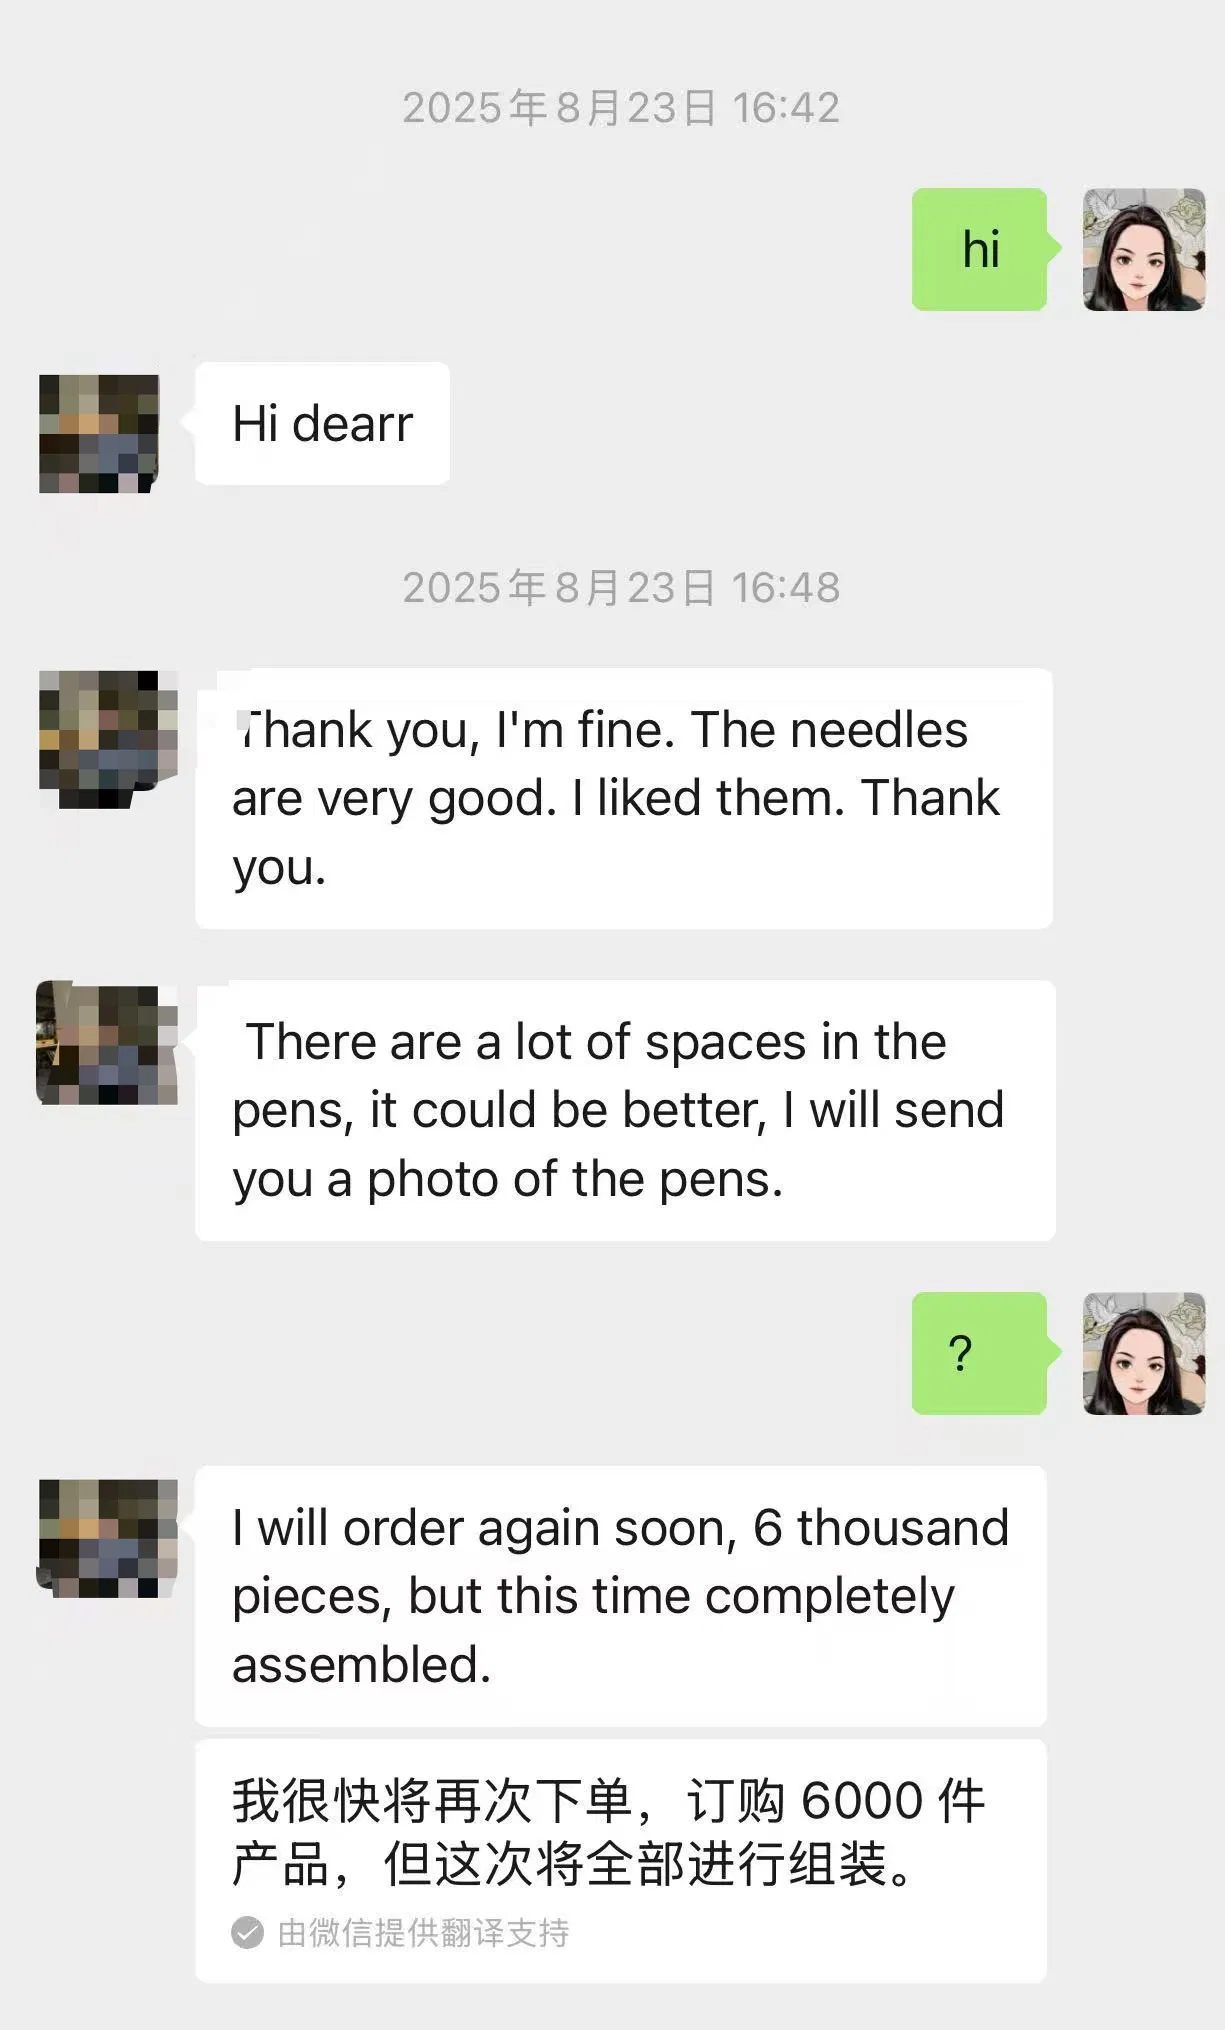Screen dimensions: 1225x2030
Task: Tap the Chinese translation bubble
Action: pyautogui.click(x=621, y=1862)
